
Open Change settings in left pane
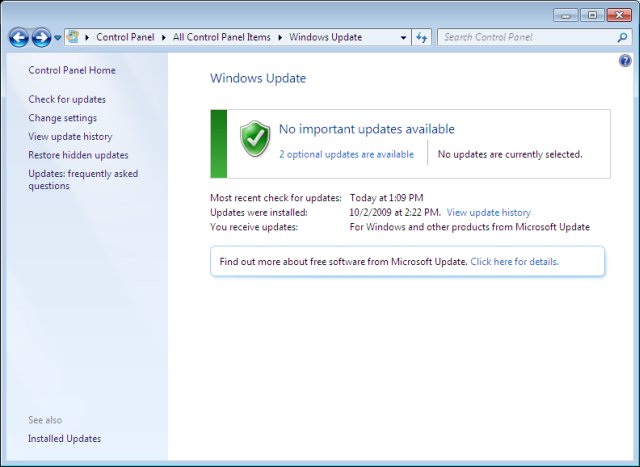(x=62, y=118)
